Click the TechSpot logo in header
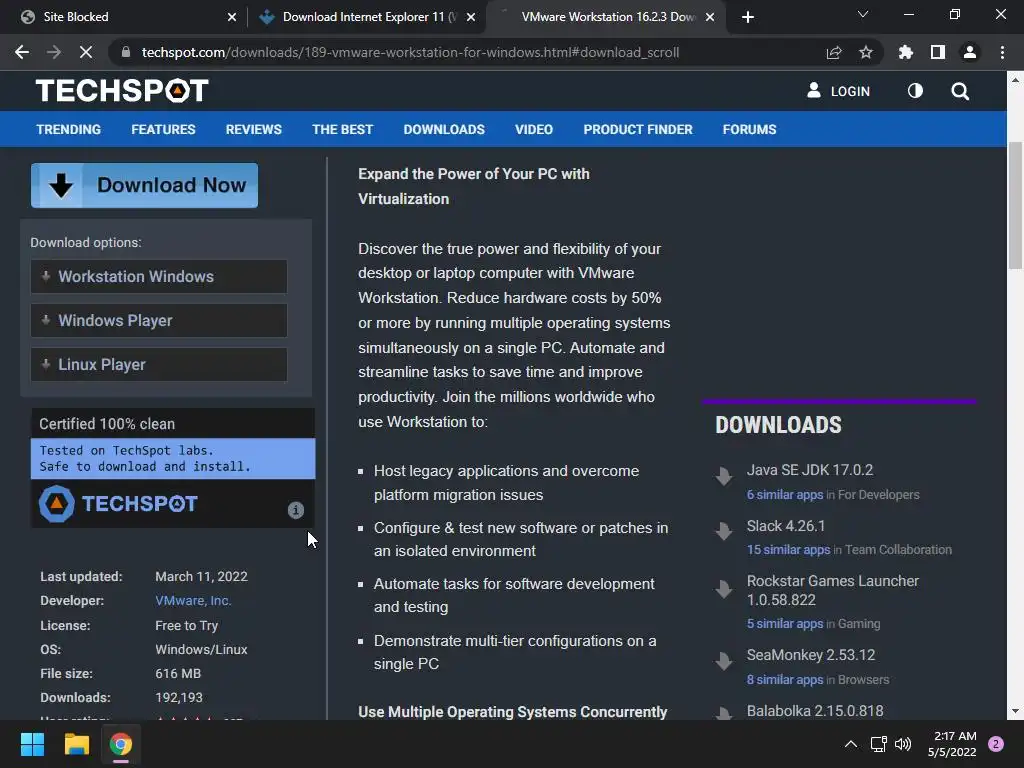The width and height of the screenshot is (1024, 768). pyautogui.click(x=122, y=91)
